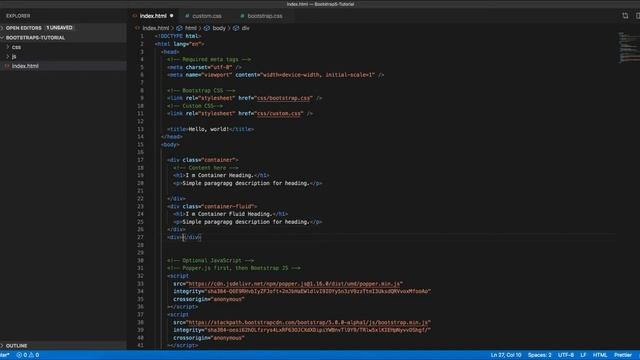
Task: Click Ln 27, Col 10 in status bar
Action: (506, 355)
